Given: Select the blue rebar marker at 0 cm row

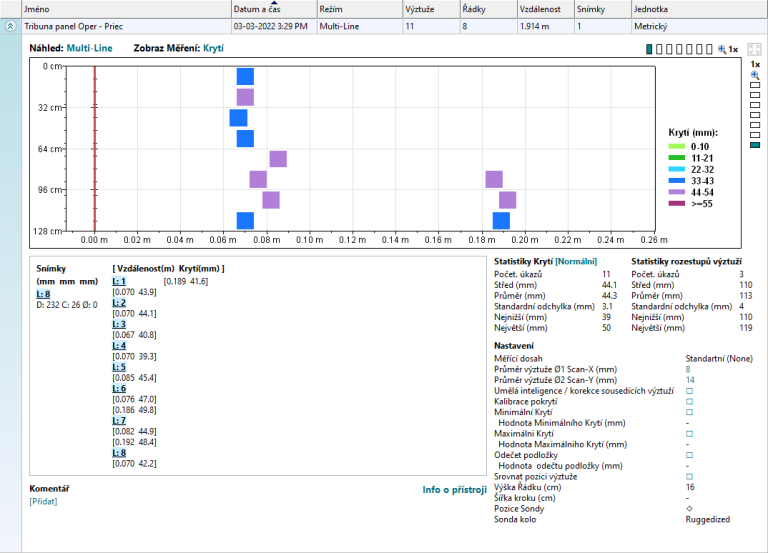Looking at the screenshot, I should [245, 76].
